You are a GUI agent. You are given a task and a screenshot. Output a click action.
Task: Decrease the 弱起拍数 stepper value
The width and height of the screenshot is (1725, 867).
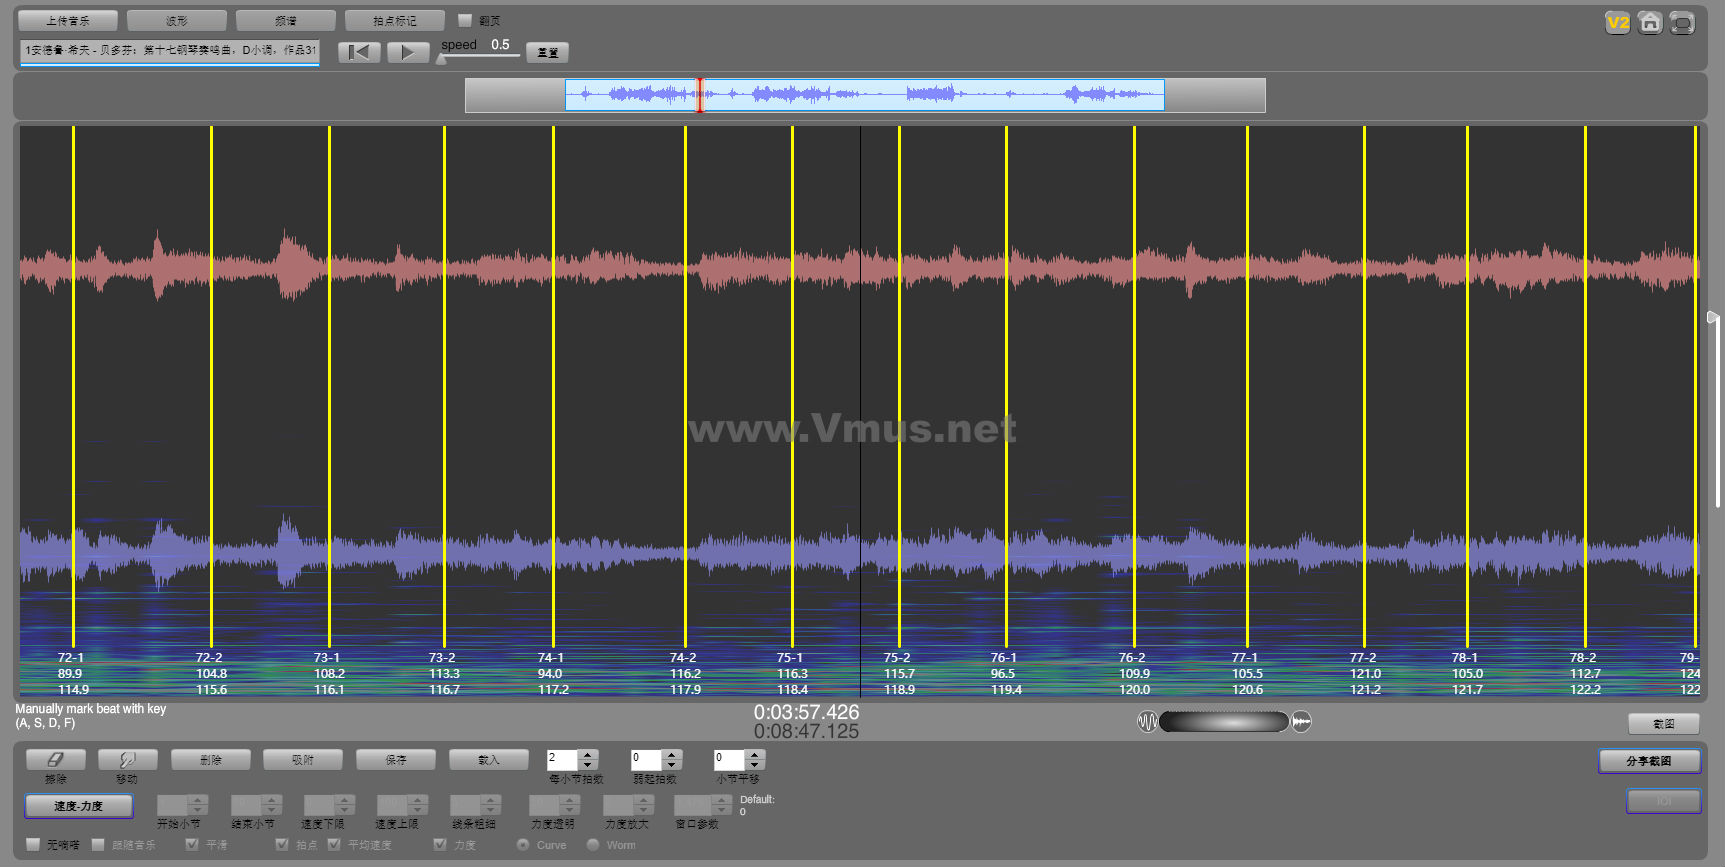pyautogui.click(x=672, y=765)
